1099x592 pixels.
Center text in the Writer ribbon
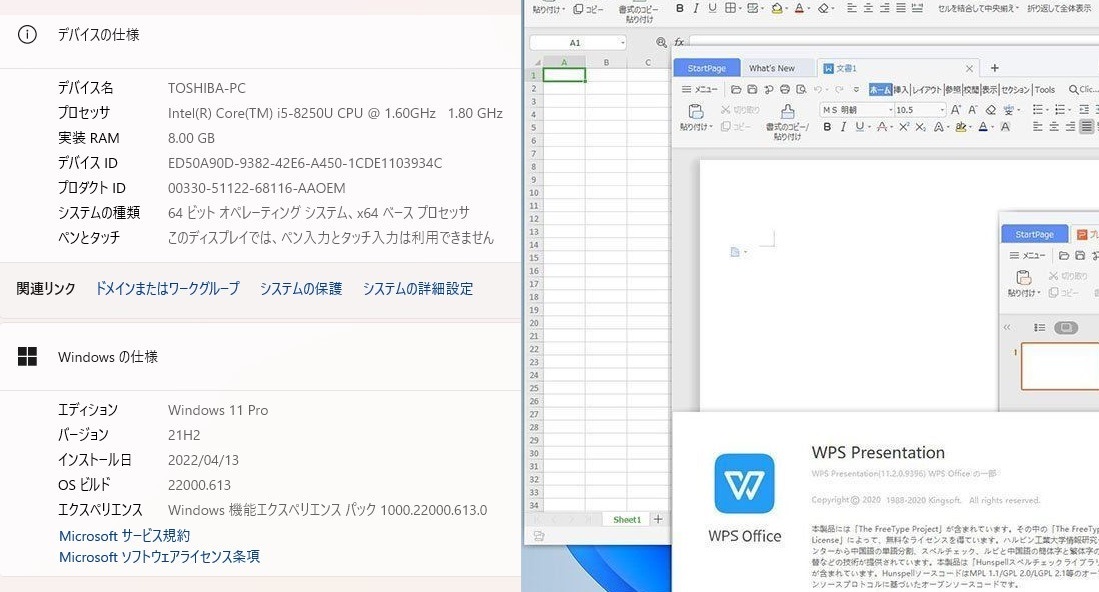tap(1054, 127)
